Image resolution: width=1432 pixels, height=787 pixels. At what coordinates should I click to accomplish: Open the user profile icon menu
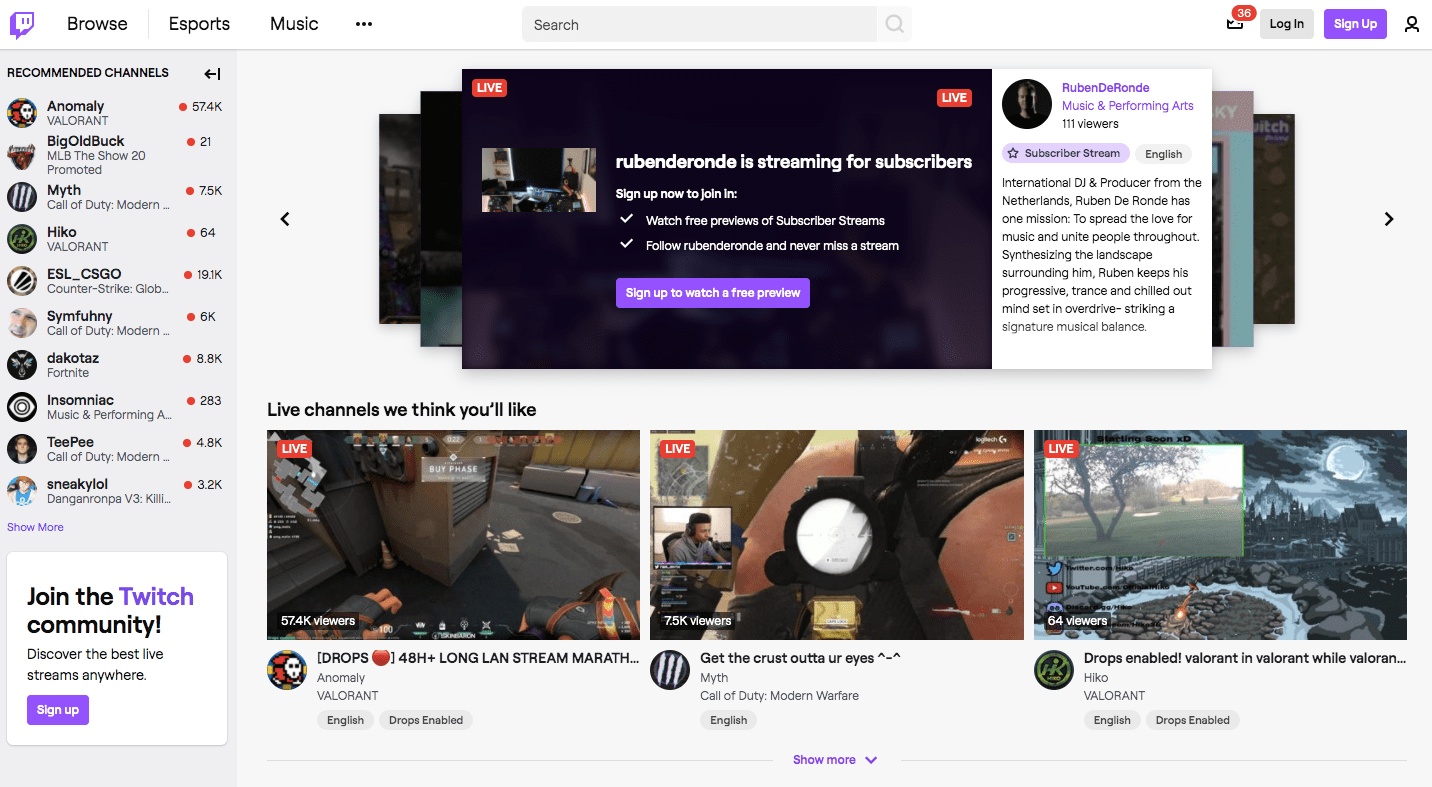point(1411,24)
